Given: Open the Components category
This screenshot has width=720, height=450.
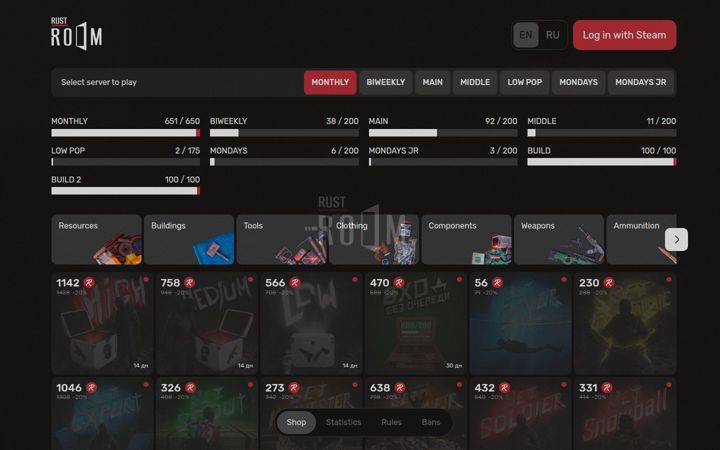Looking at the screenshot, I should click(x=467, y=239).
